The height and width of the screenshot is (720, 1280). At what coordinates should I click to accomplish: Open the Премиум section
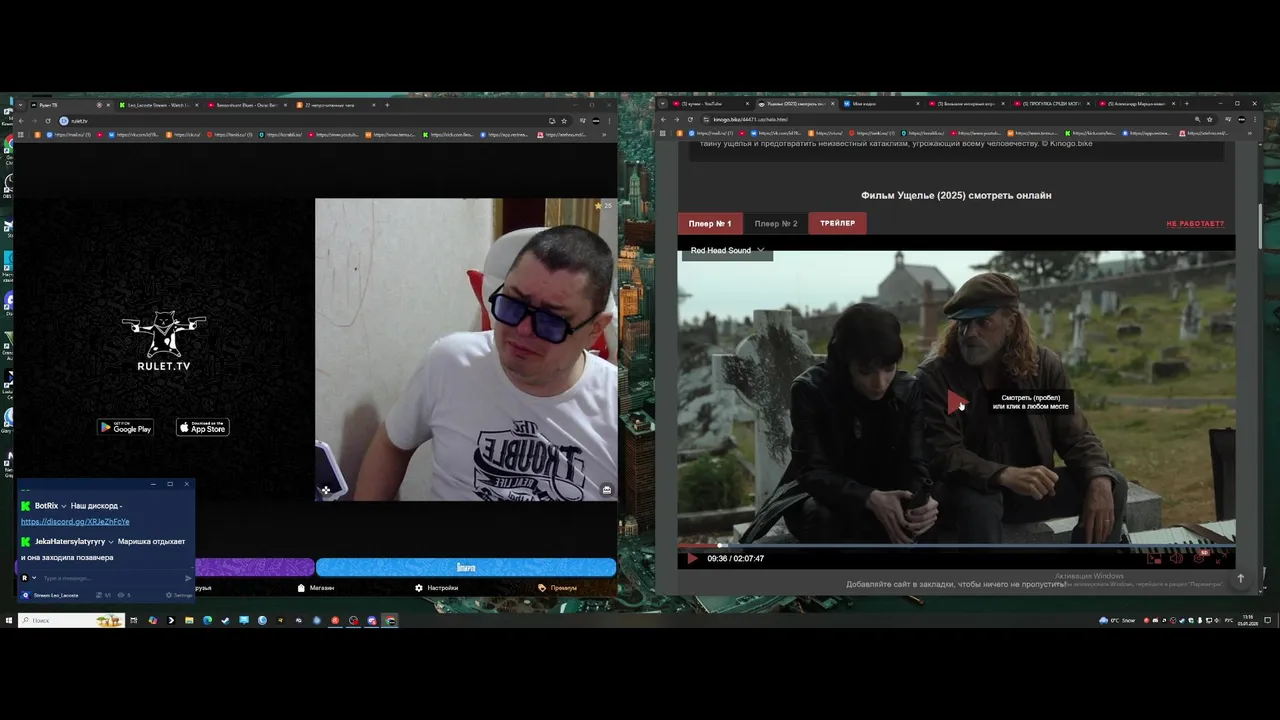[558, 588]
